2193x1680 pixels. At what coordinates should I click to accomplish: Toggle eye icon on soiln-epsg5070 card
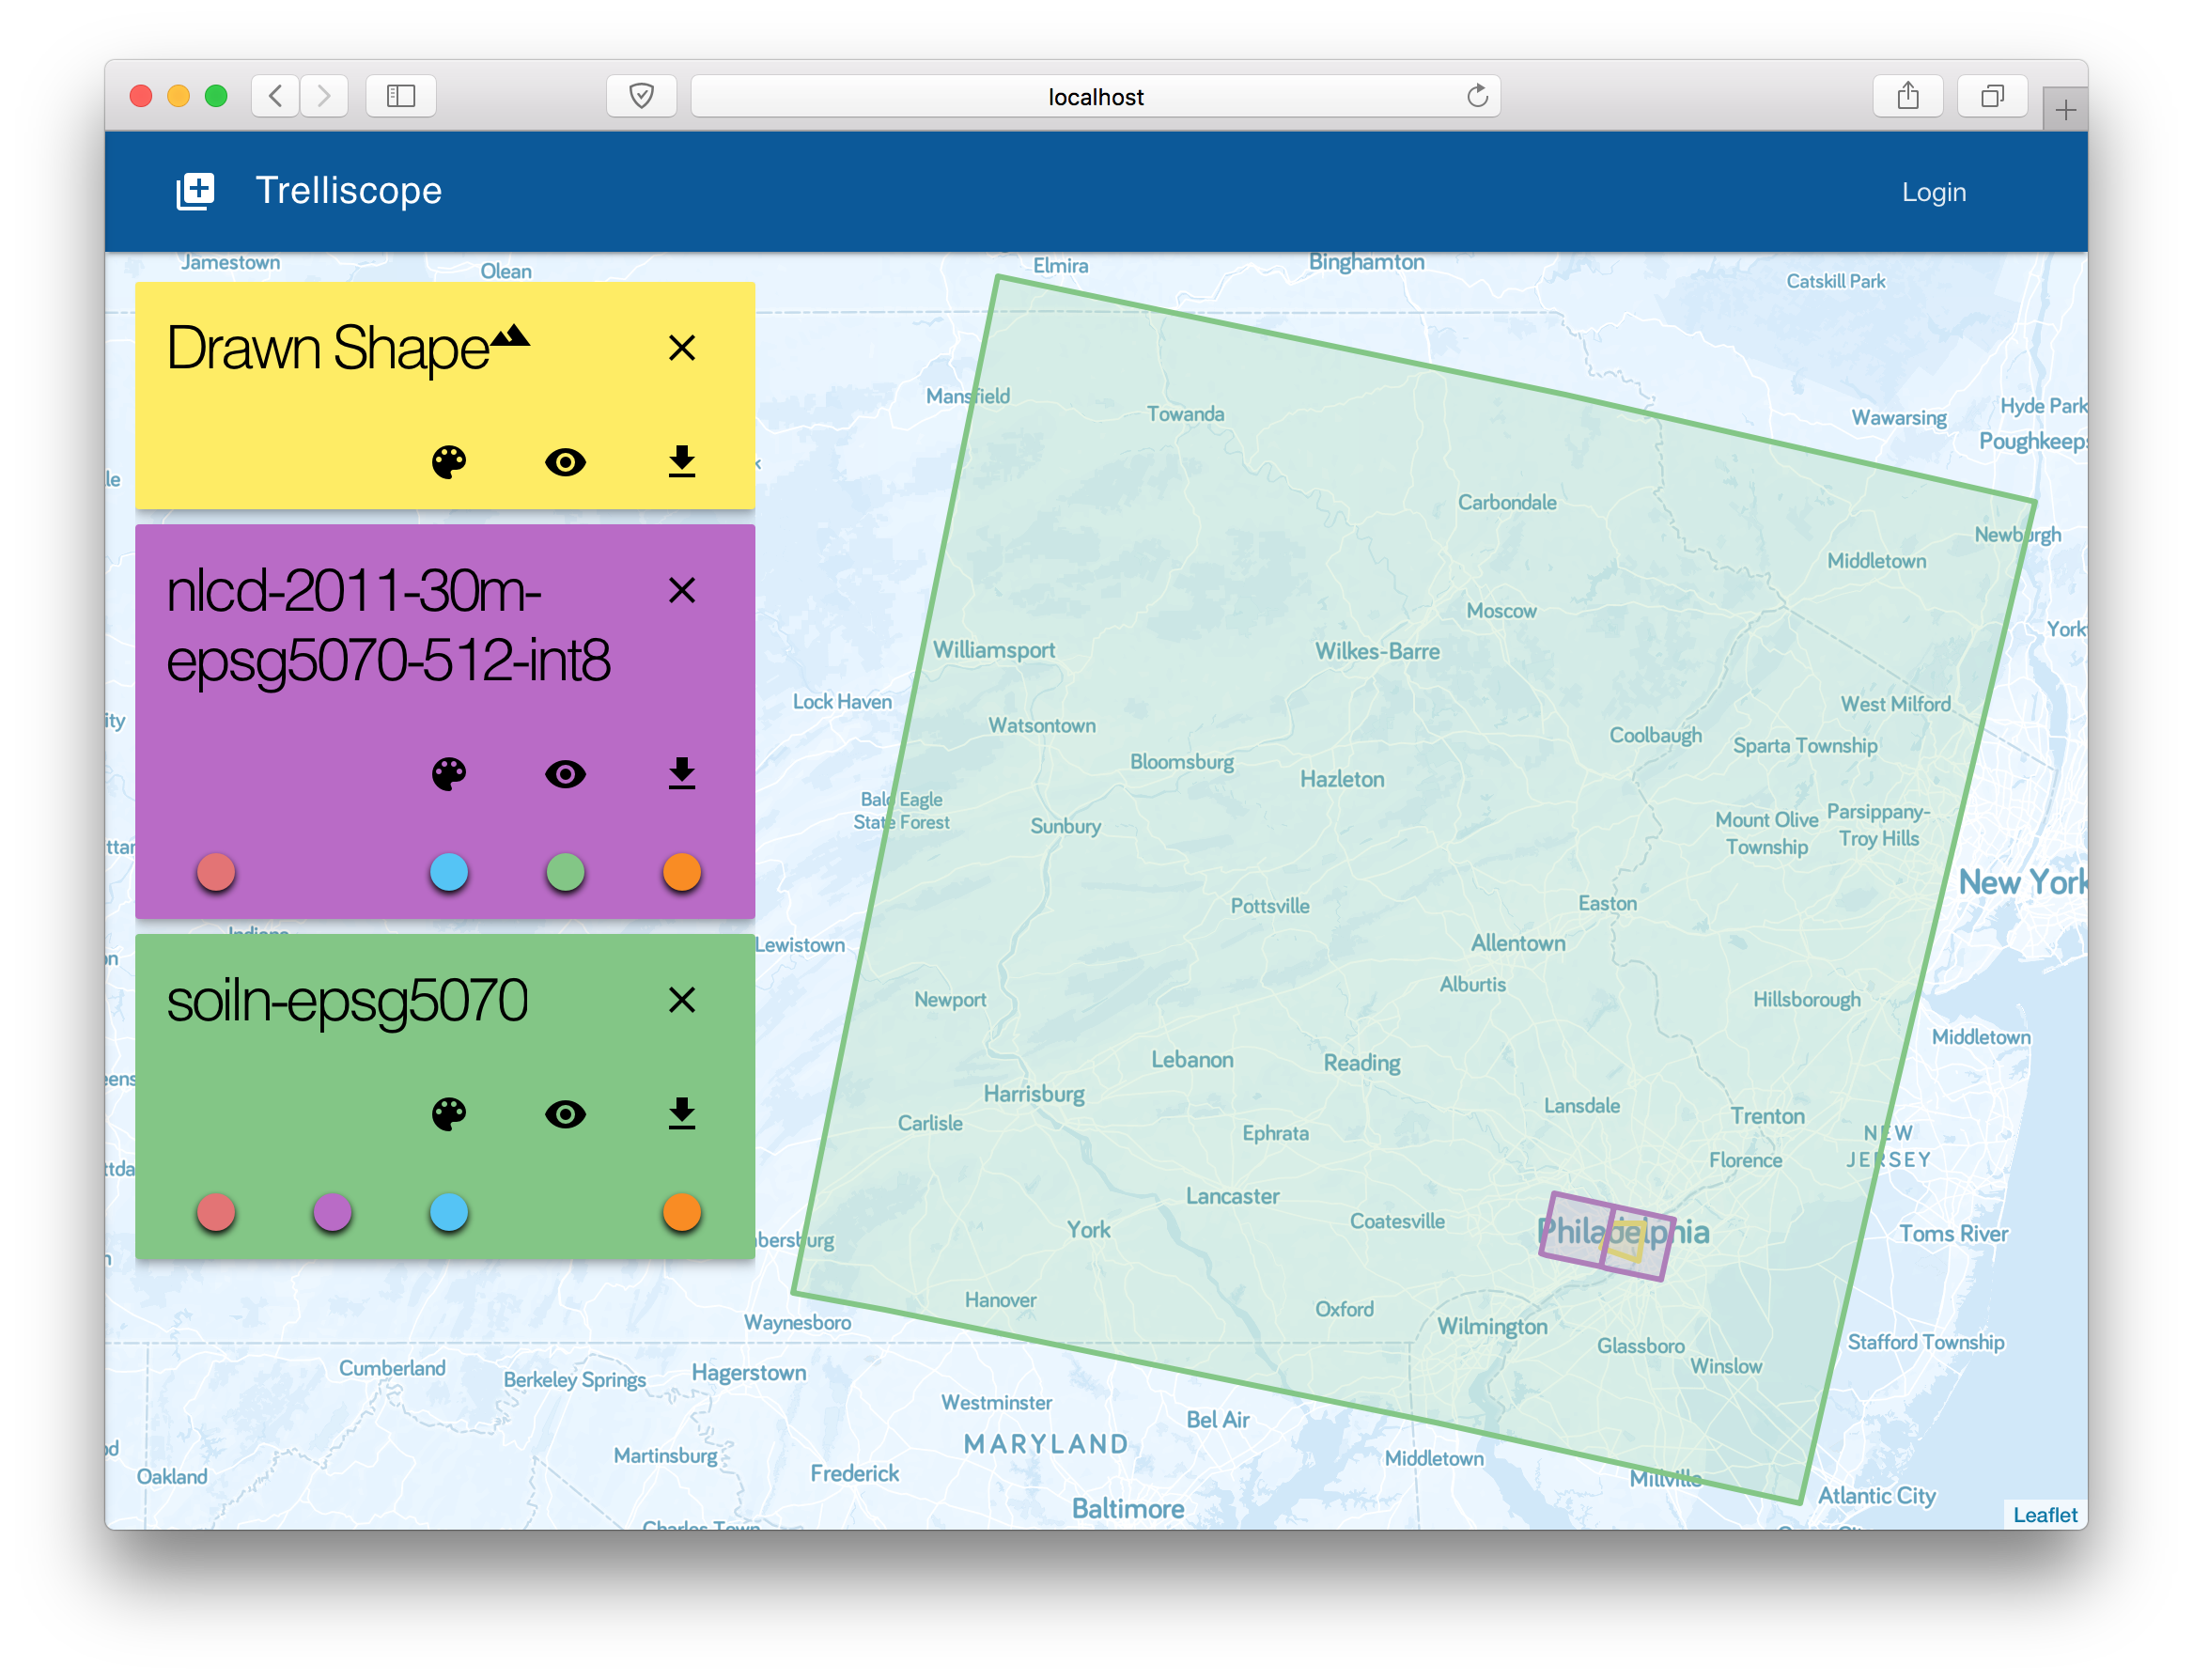pyautogui.click(x=565, y=1114)
